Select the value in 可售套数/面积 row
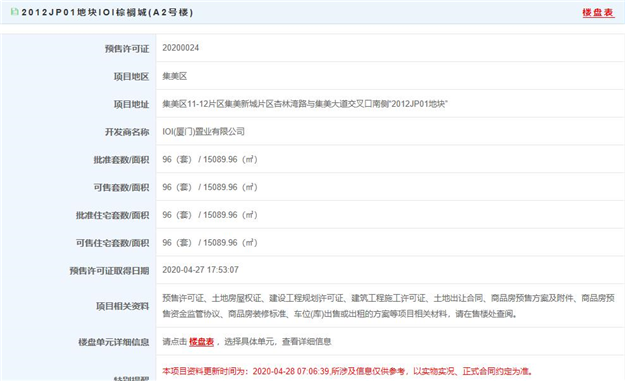Viewport: 625px width, 381px height. pos(210,187)
